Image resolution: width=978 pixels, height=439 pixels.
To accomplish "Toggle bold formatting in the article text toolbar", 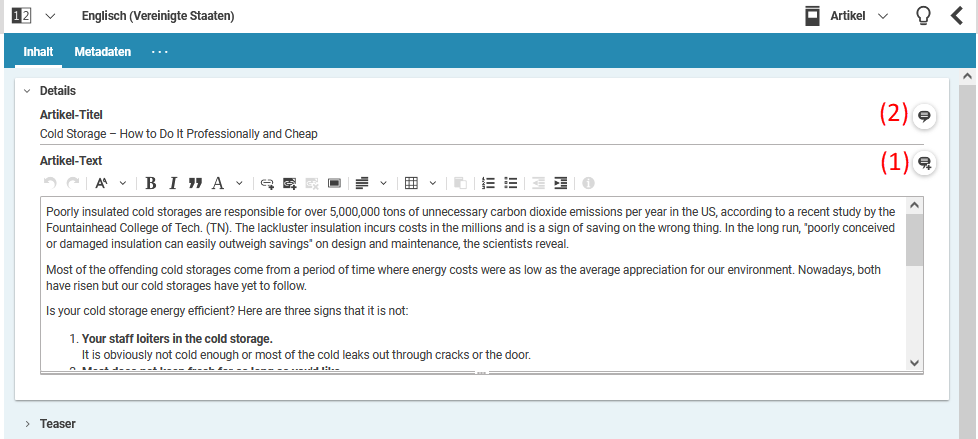I will [x=151, y=183].
